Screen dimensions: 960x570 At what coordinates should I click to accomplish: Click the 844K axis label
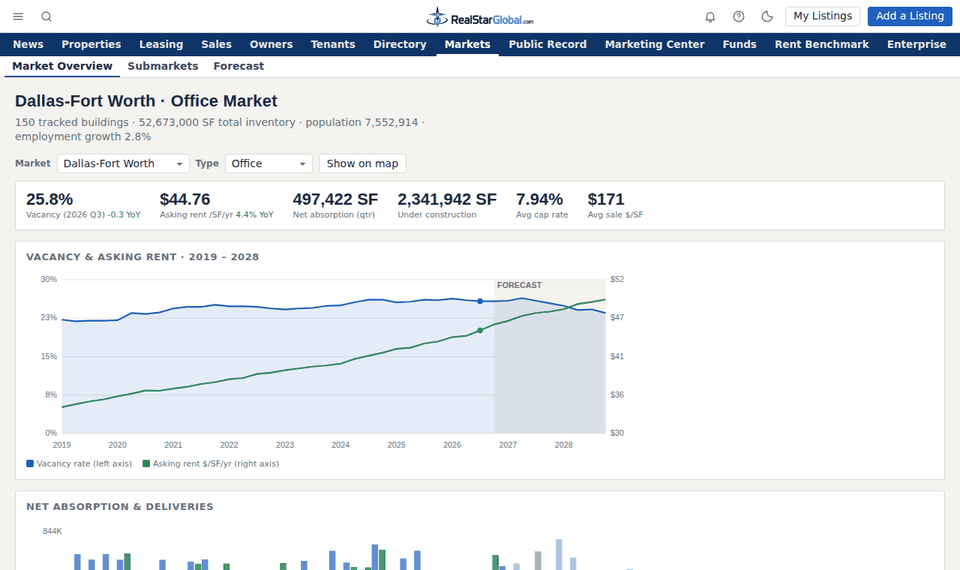(52, 531)
